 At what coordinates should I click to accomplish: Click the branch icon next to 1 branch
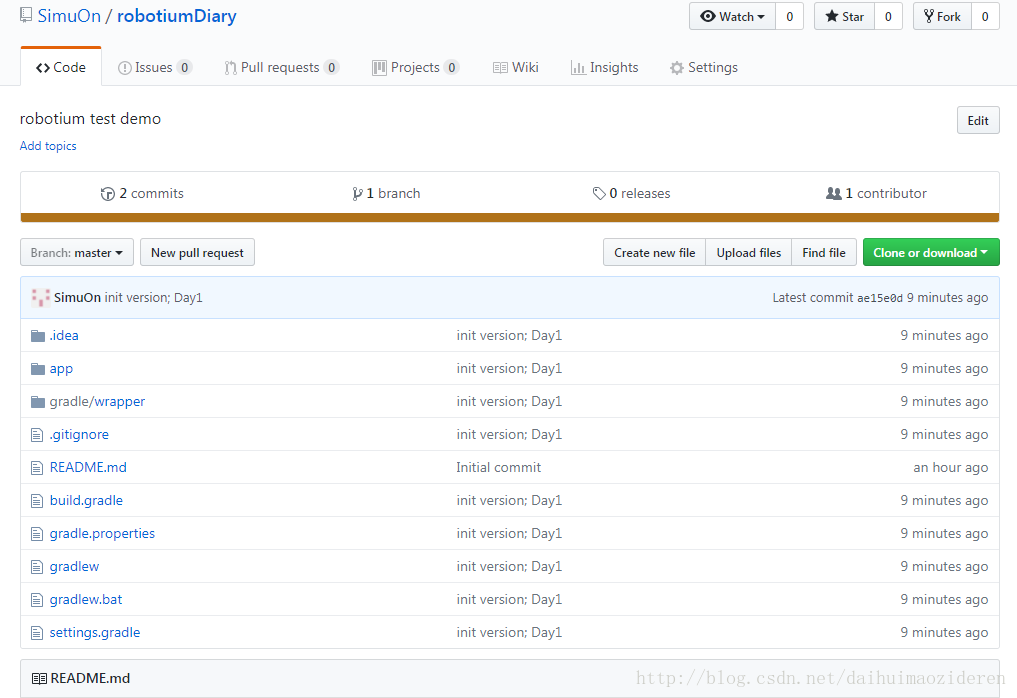(x=357, y=194)
